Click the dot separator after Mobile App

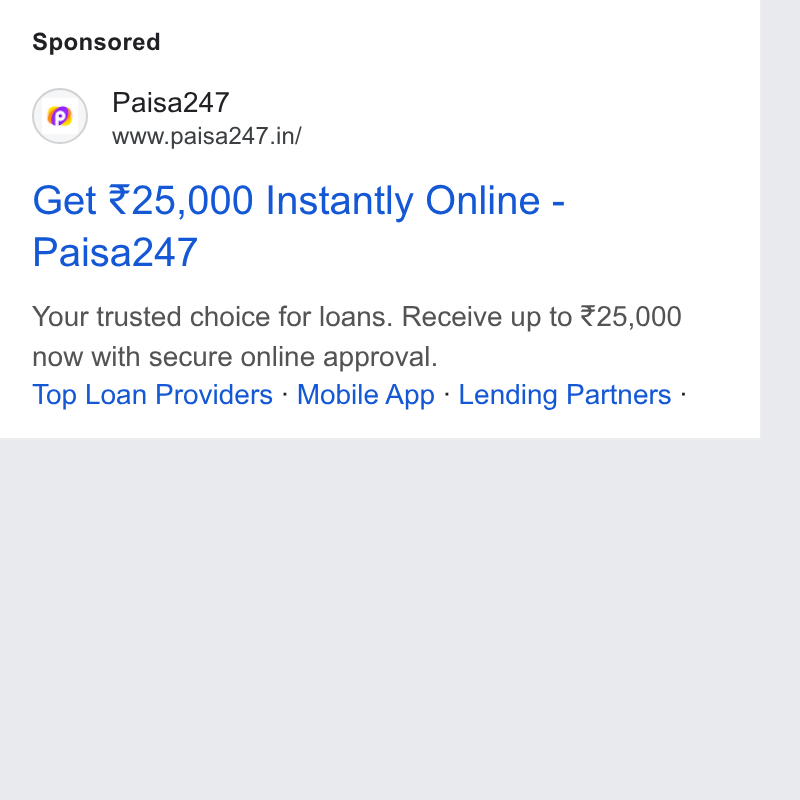[x=447, y=394]
